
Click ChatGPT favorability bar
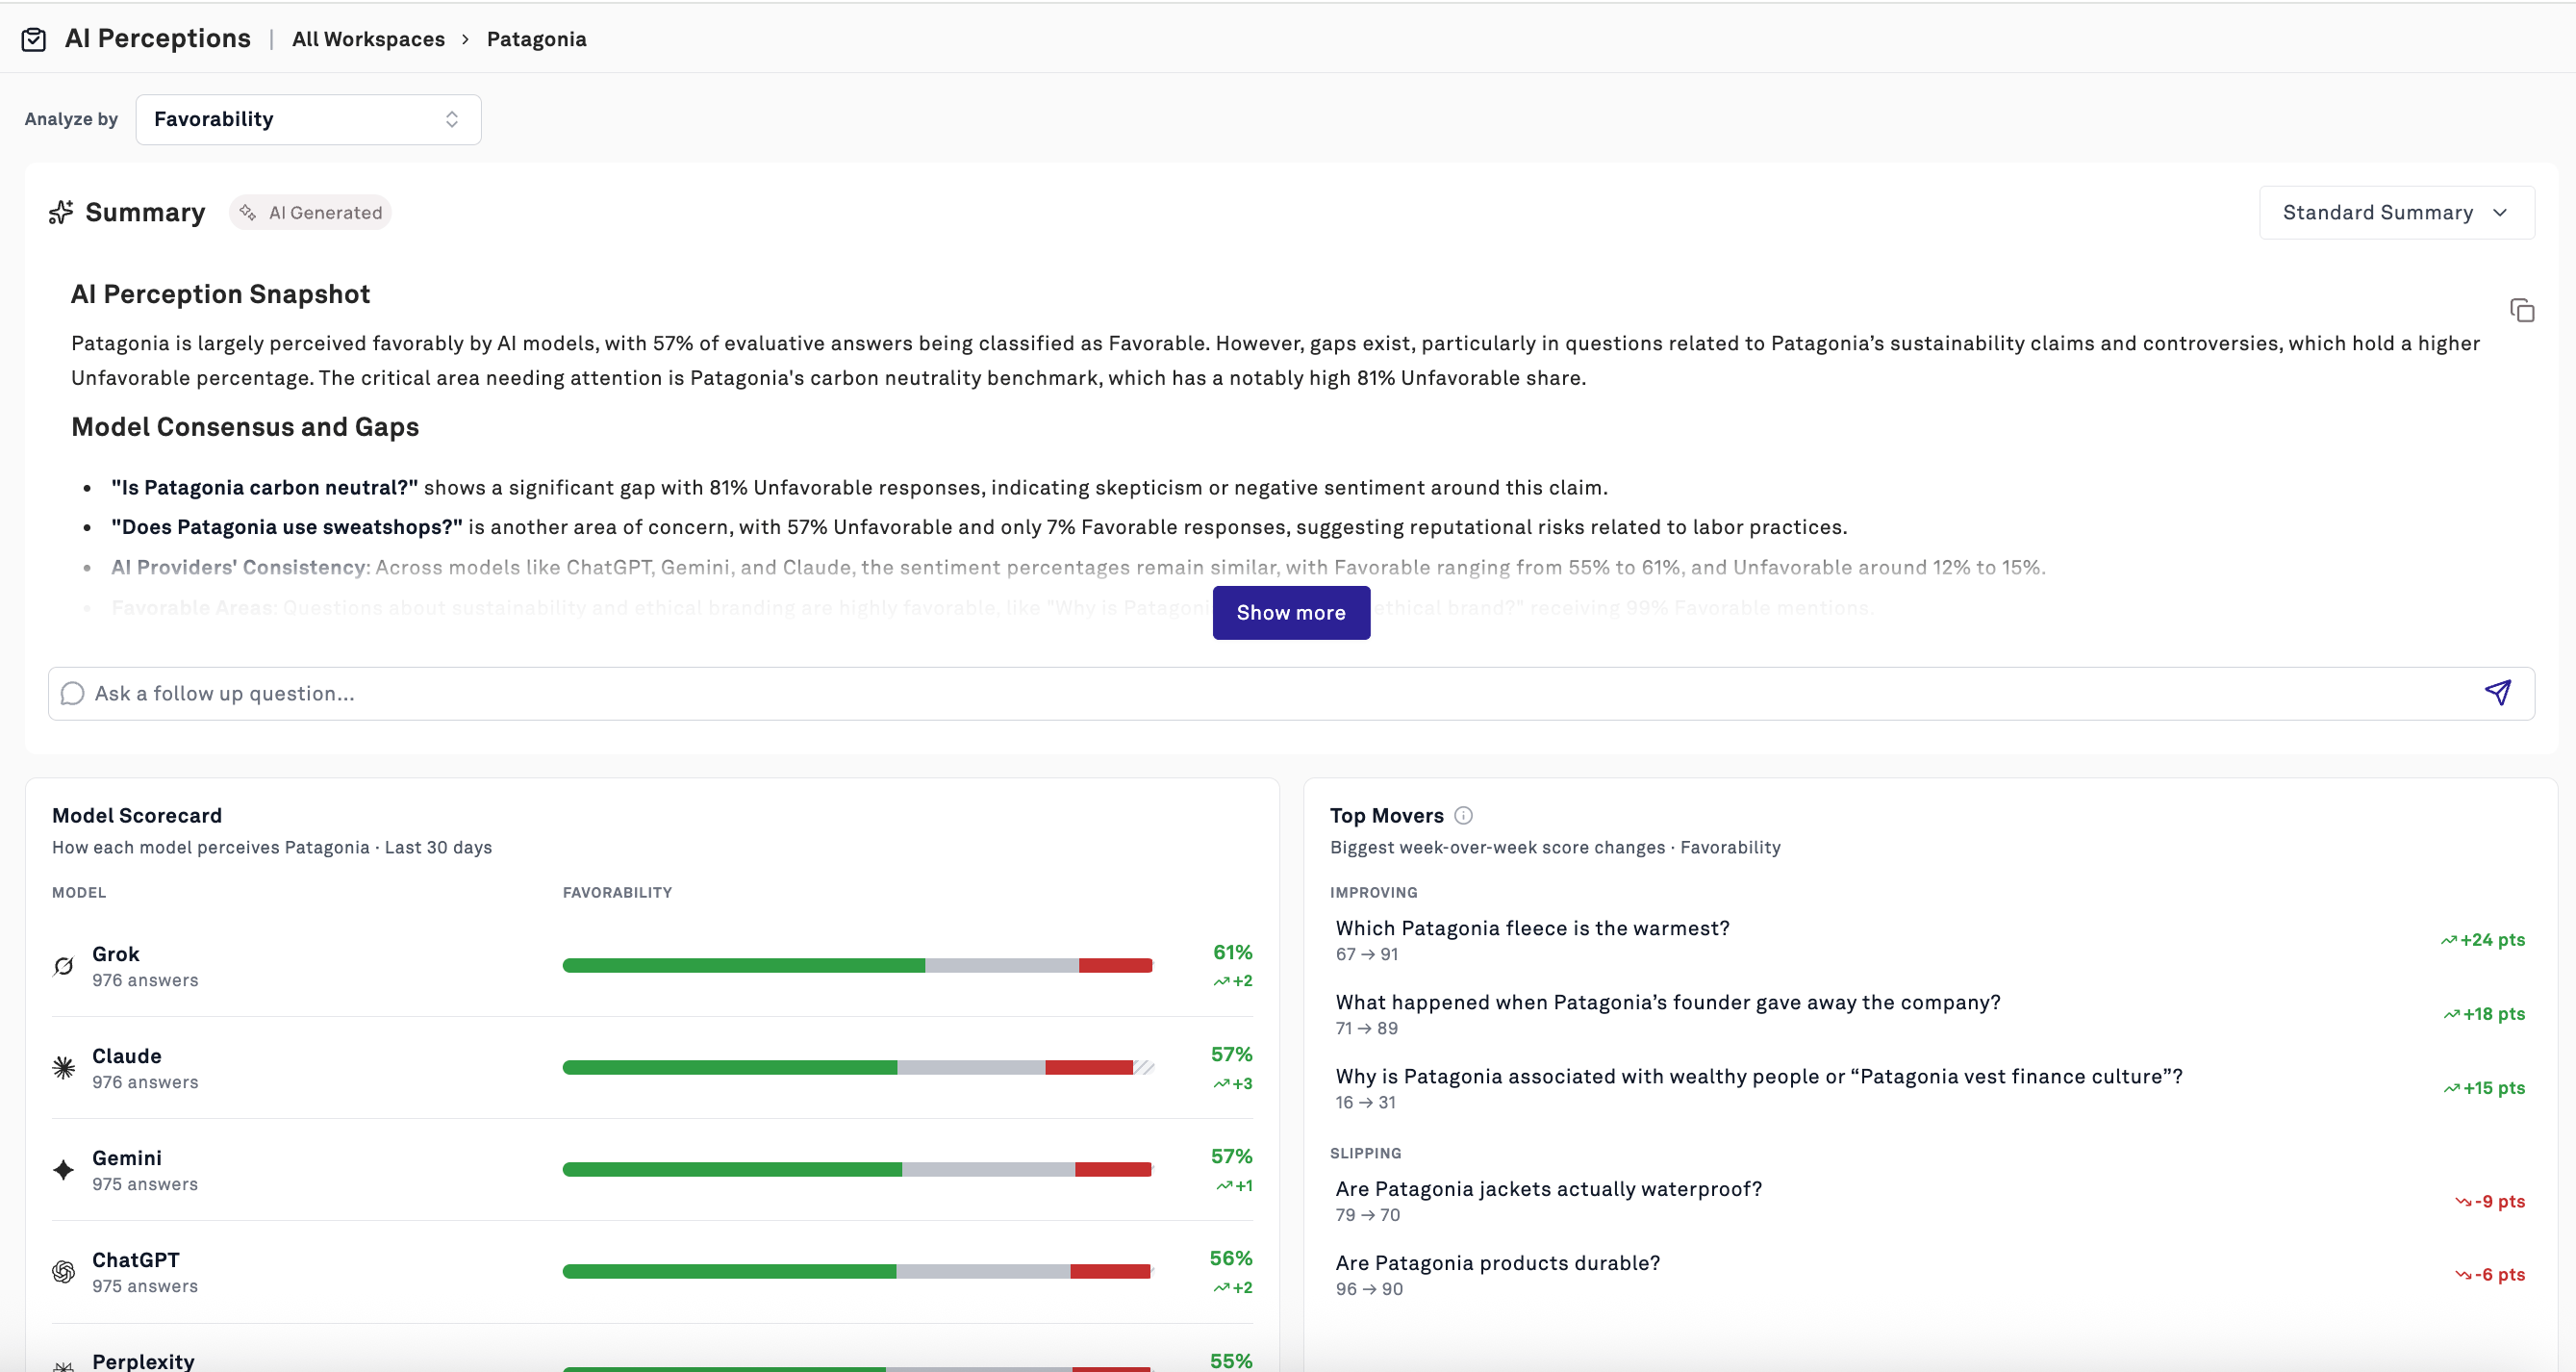(x=858, y=1271)
